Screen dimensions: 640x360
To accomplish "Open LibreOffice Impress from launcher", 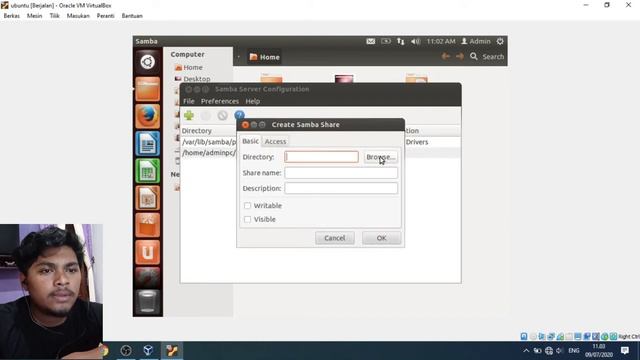I will (x=147, y=198).
